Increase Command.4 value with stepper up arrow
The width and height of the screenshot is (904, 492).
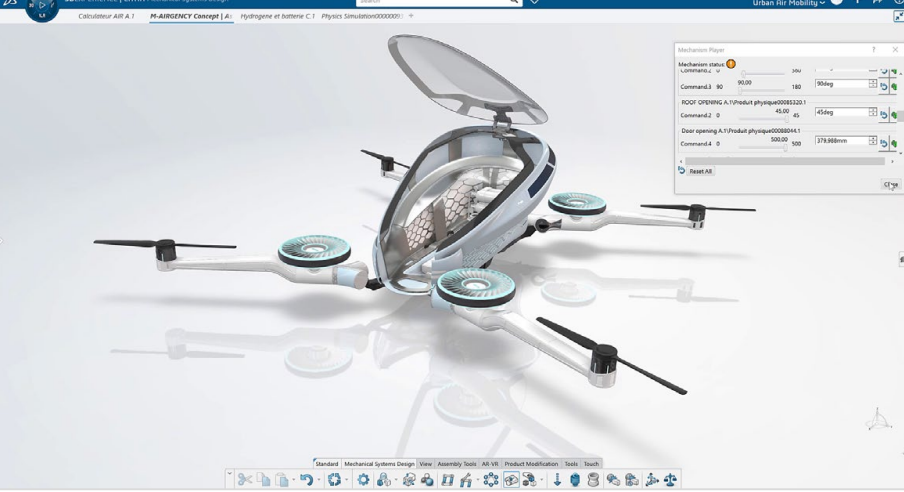[x=873, y=138]
